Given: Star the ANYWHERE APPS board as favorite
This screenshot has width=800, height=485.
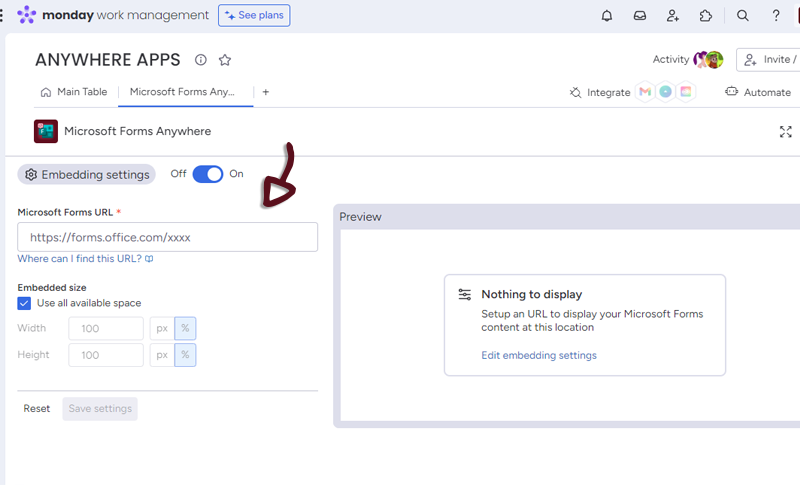Looking at the screenshot, I should pyautogui.click(x=225, y=60).
